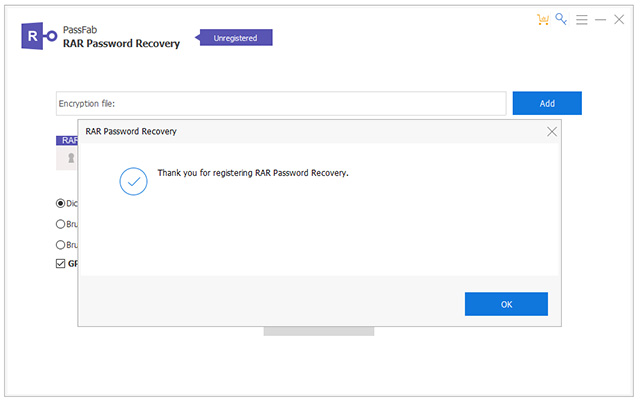Select the Dictionary attack radio button
This screenshot has height=401, width=640.
[60, 203]
